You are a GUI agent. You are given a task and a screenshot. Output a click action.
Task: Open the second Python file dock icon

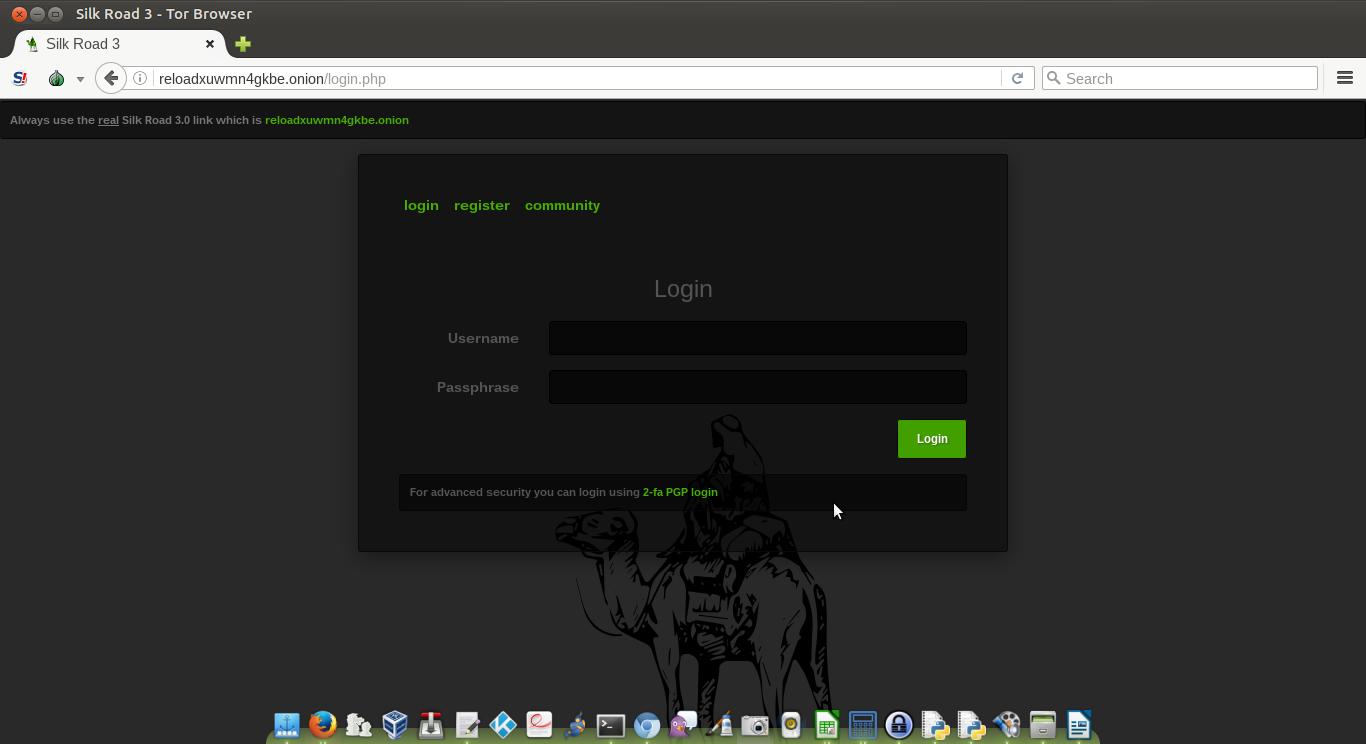click(971, 724)
